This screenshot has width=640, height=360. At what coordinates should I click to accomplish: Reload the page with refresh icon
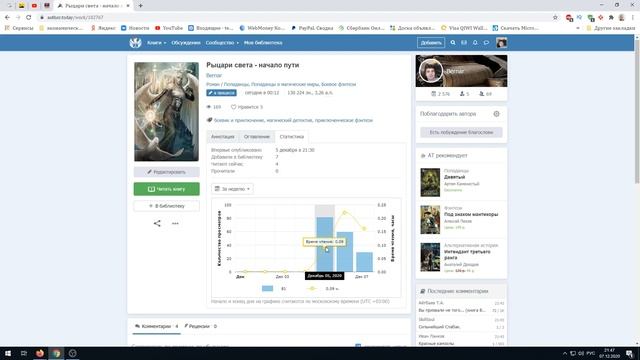pos(29,18)
